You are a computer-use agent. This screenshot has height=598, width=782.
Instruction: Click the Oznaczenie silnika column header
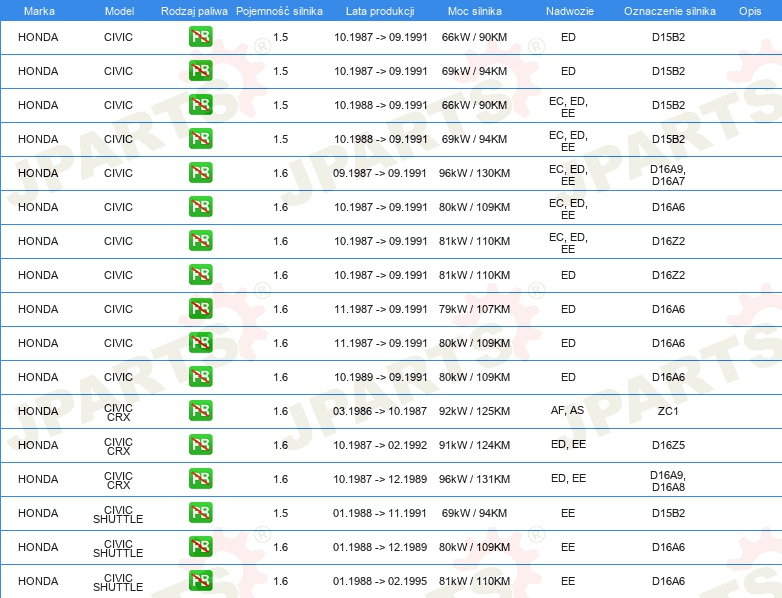669,11
